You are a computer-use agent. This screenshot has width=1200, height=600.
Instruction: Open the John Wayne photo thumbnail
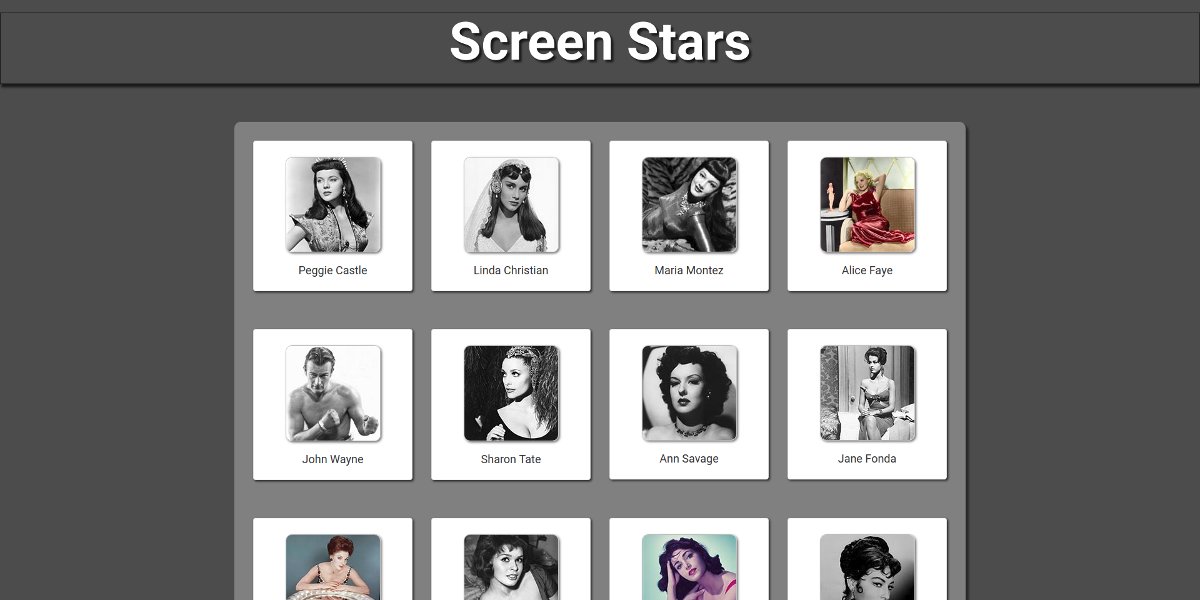333,394
